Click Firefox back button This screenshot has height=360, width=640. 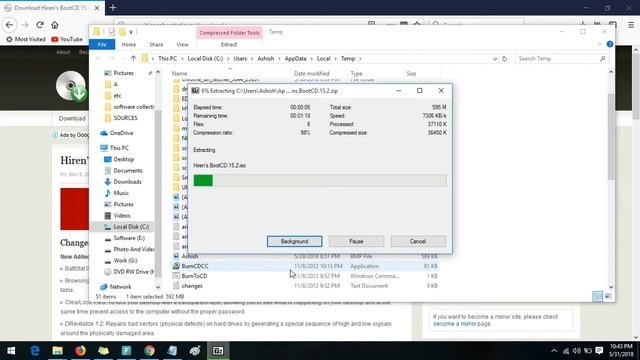tap(9, 25)
